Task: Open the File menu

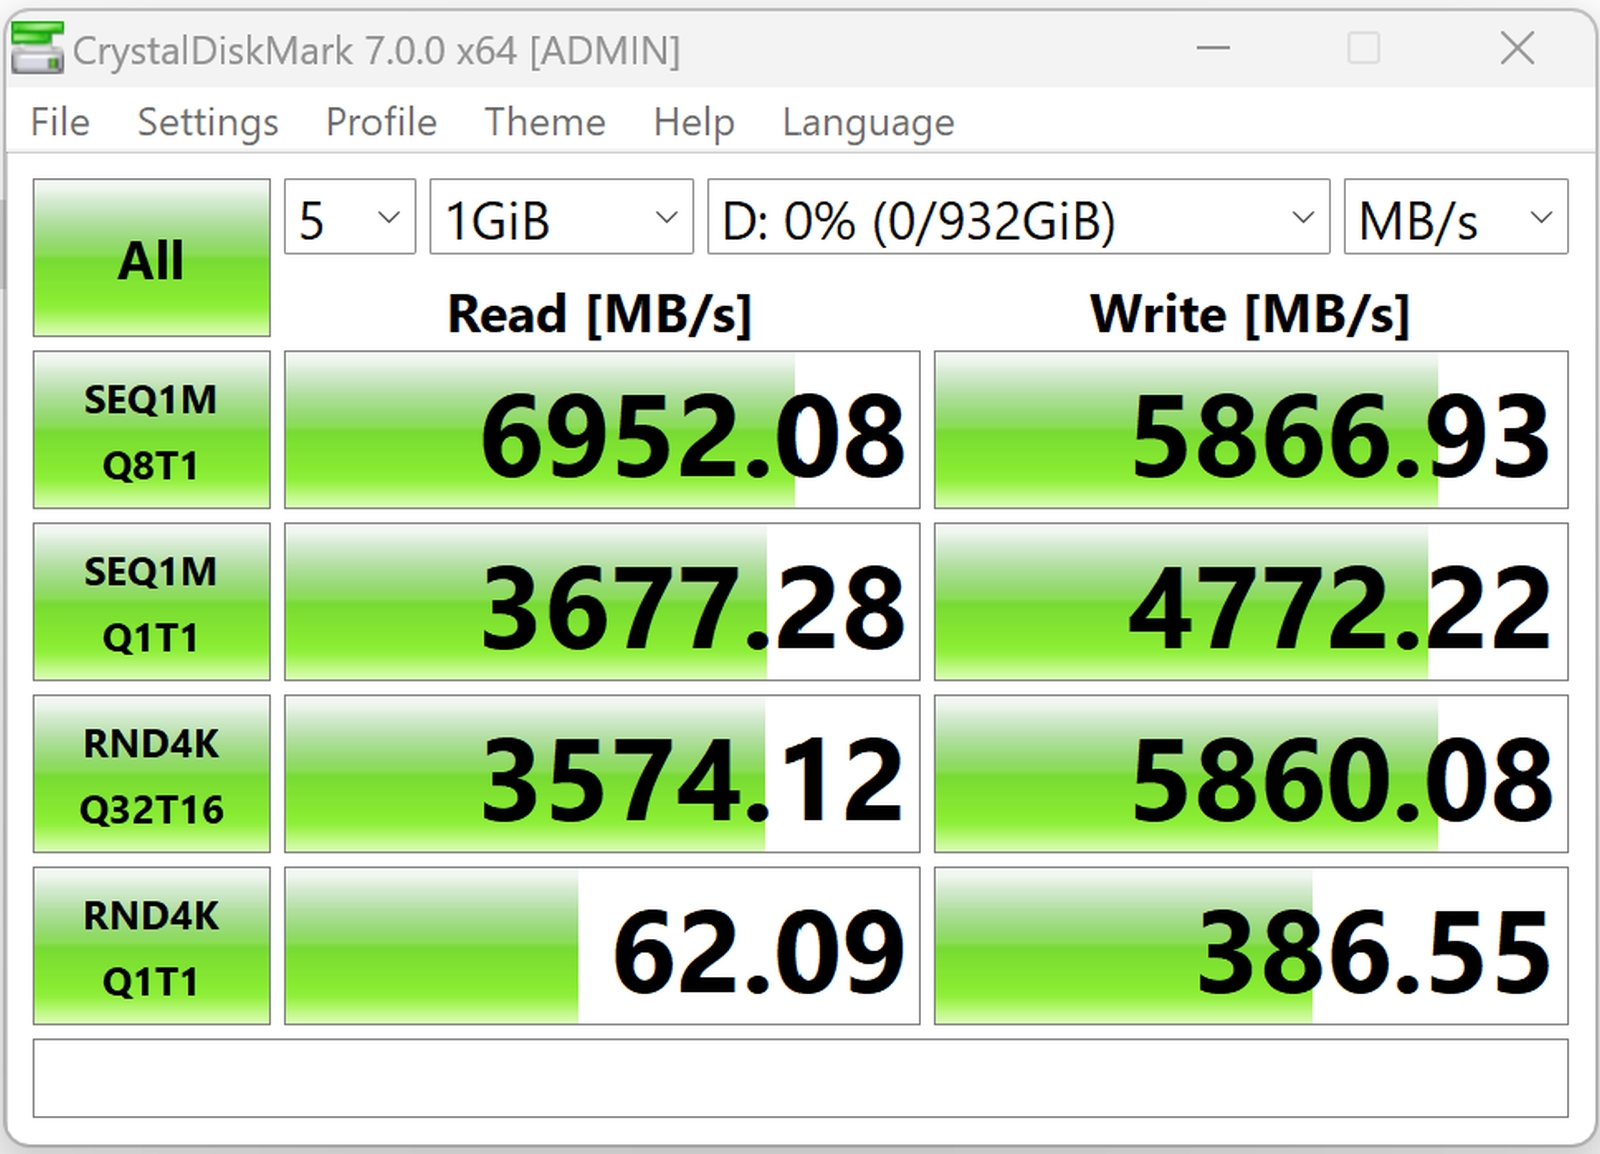Action: pyautogui.click(x=60, y=122)
